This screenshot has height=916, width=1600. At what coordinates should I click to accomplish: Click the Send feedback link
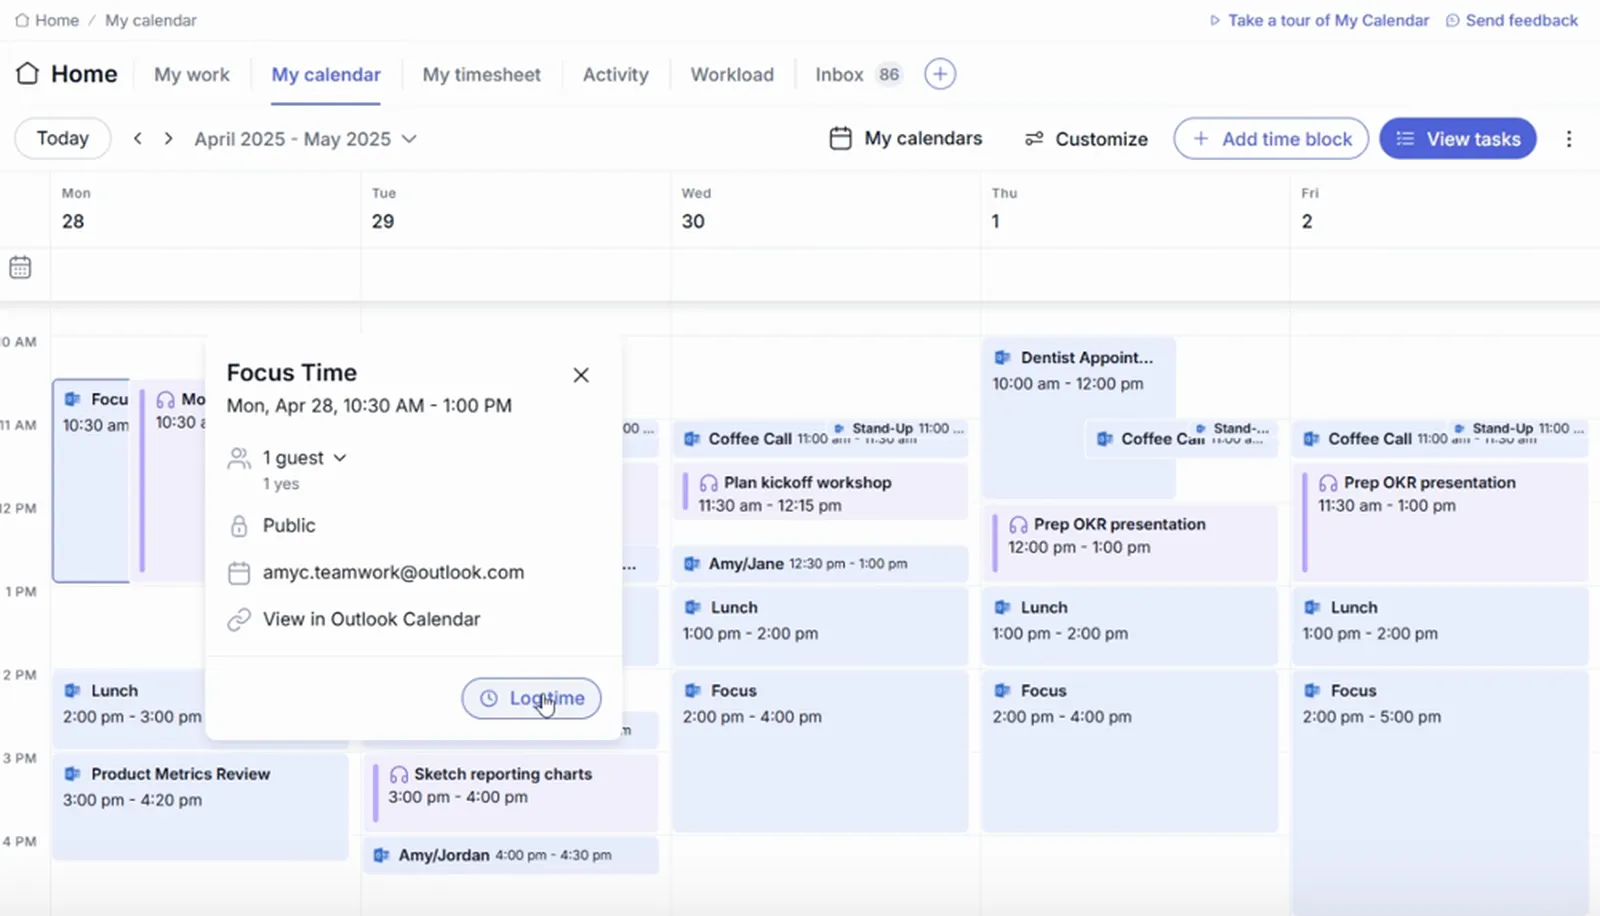tap(1521, 20)
